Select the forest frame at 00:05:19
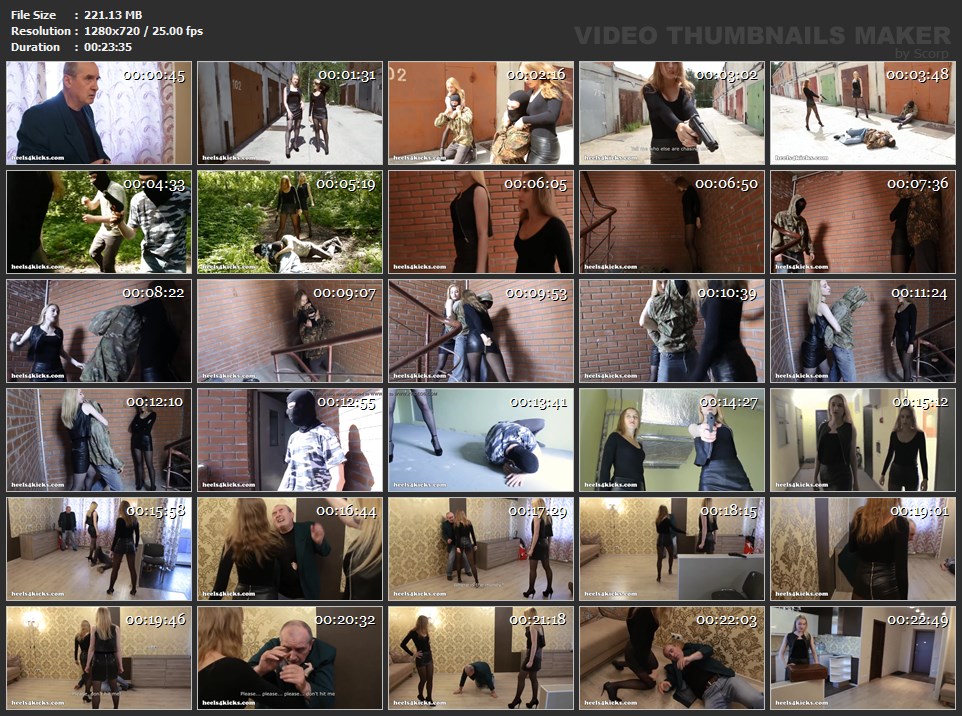962x716 pixels. click(290, 222)
